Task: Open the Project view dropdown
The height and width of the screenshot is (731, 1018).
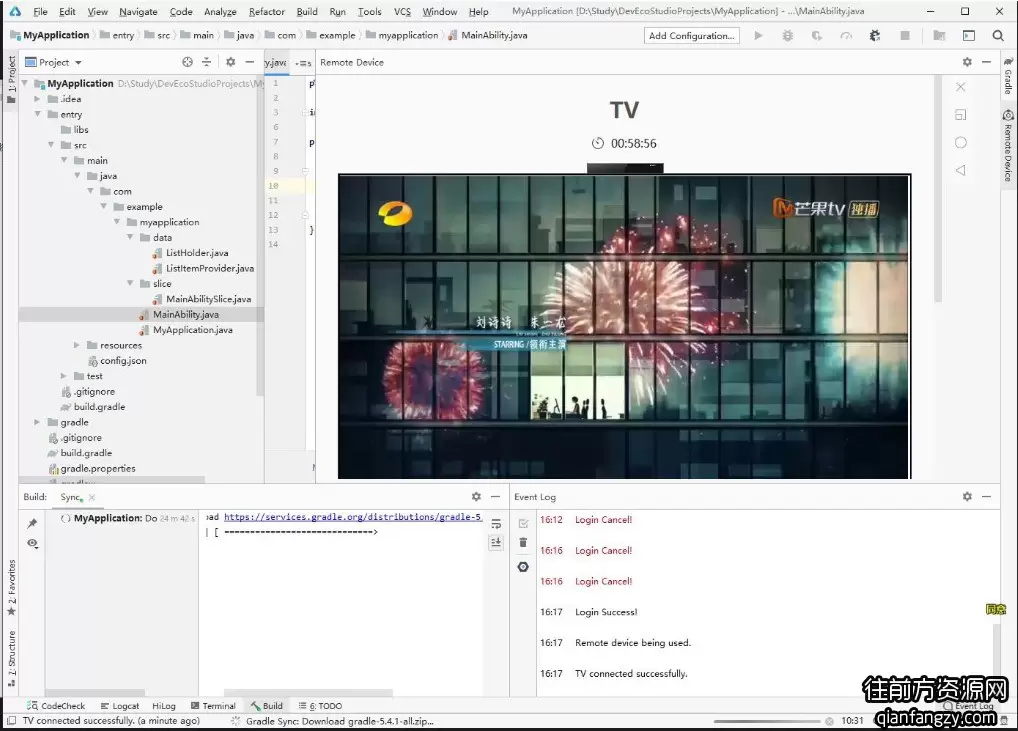Action: (x=53, y=62)
